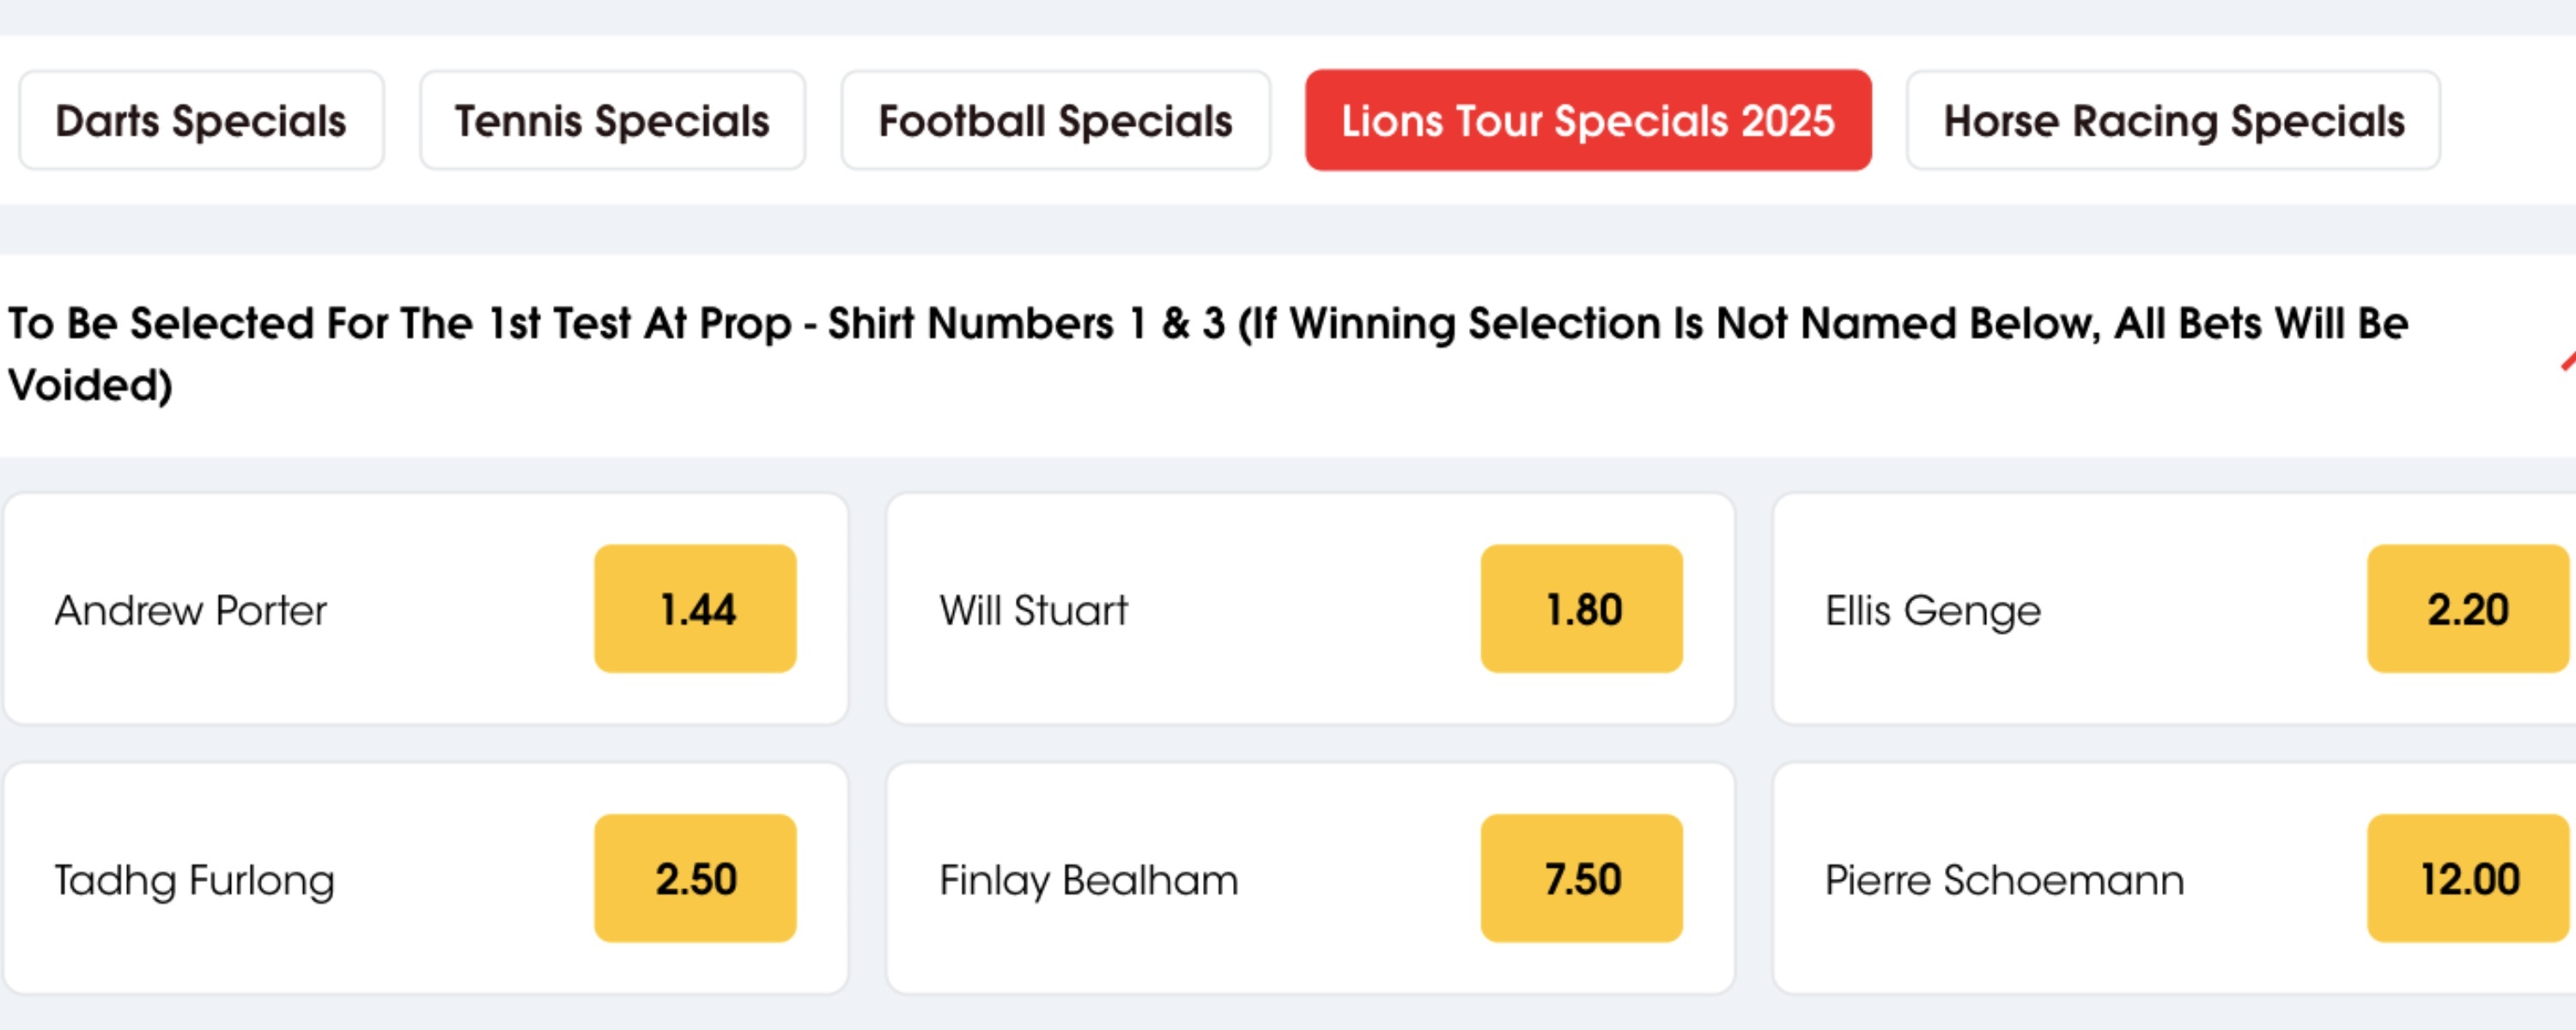
Task: Select the Ellis Genge name text
Action: [x=1932, y=611]
